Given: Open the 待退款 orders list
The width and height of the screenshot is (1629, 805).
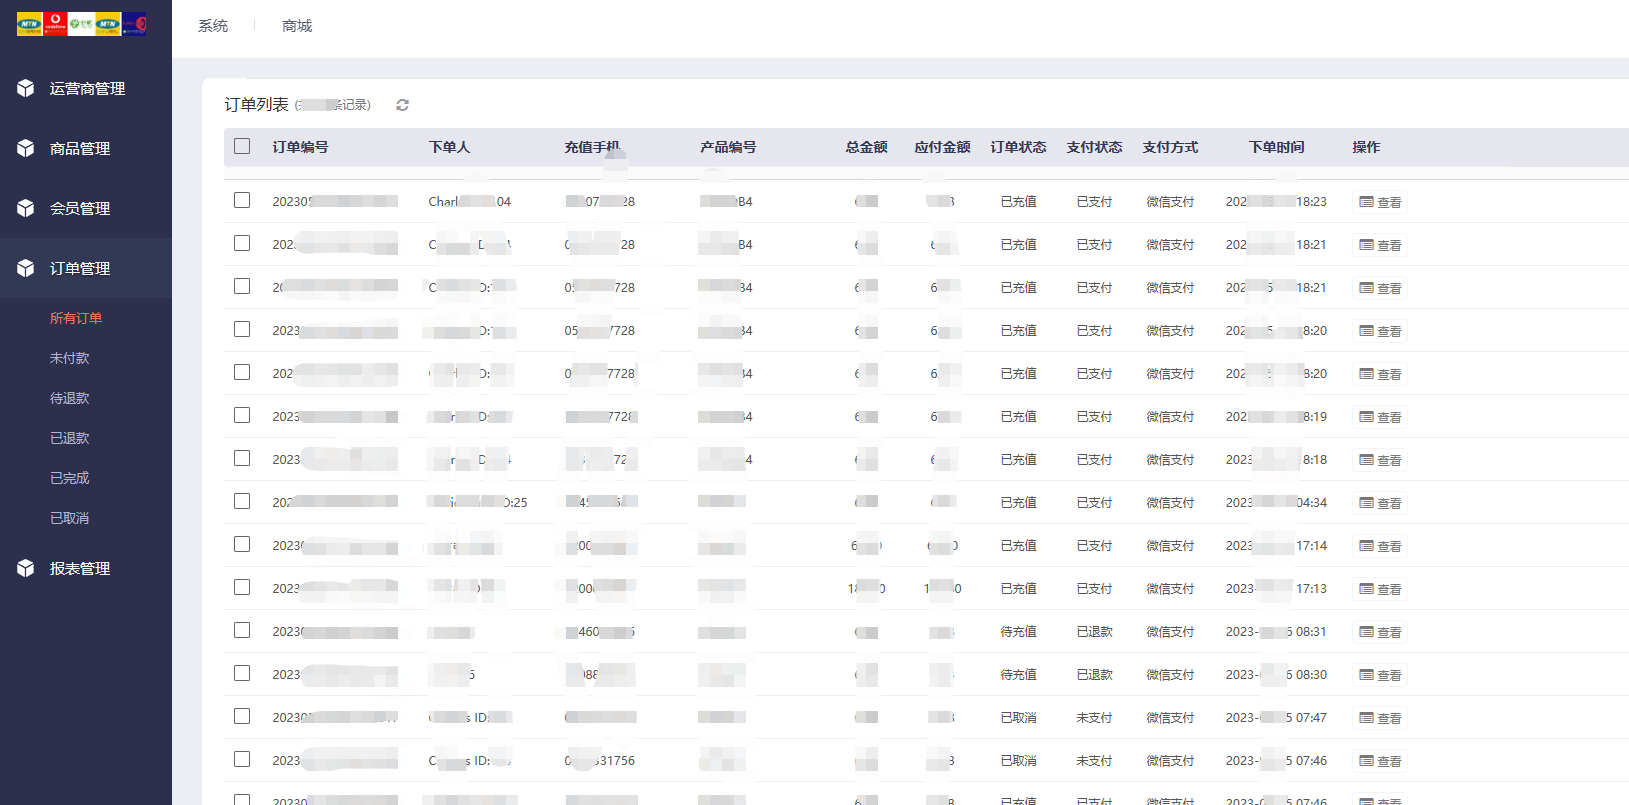Looking at the screenshot, I should pos(69,398).
